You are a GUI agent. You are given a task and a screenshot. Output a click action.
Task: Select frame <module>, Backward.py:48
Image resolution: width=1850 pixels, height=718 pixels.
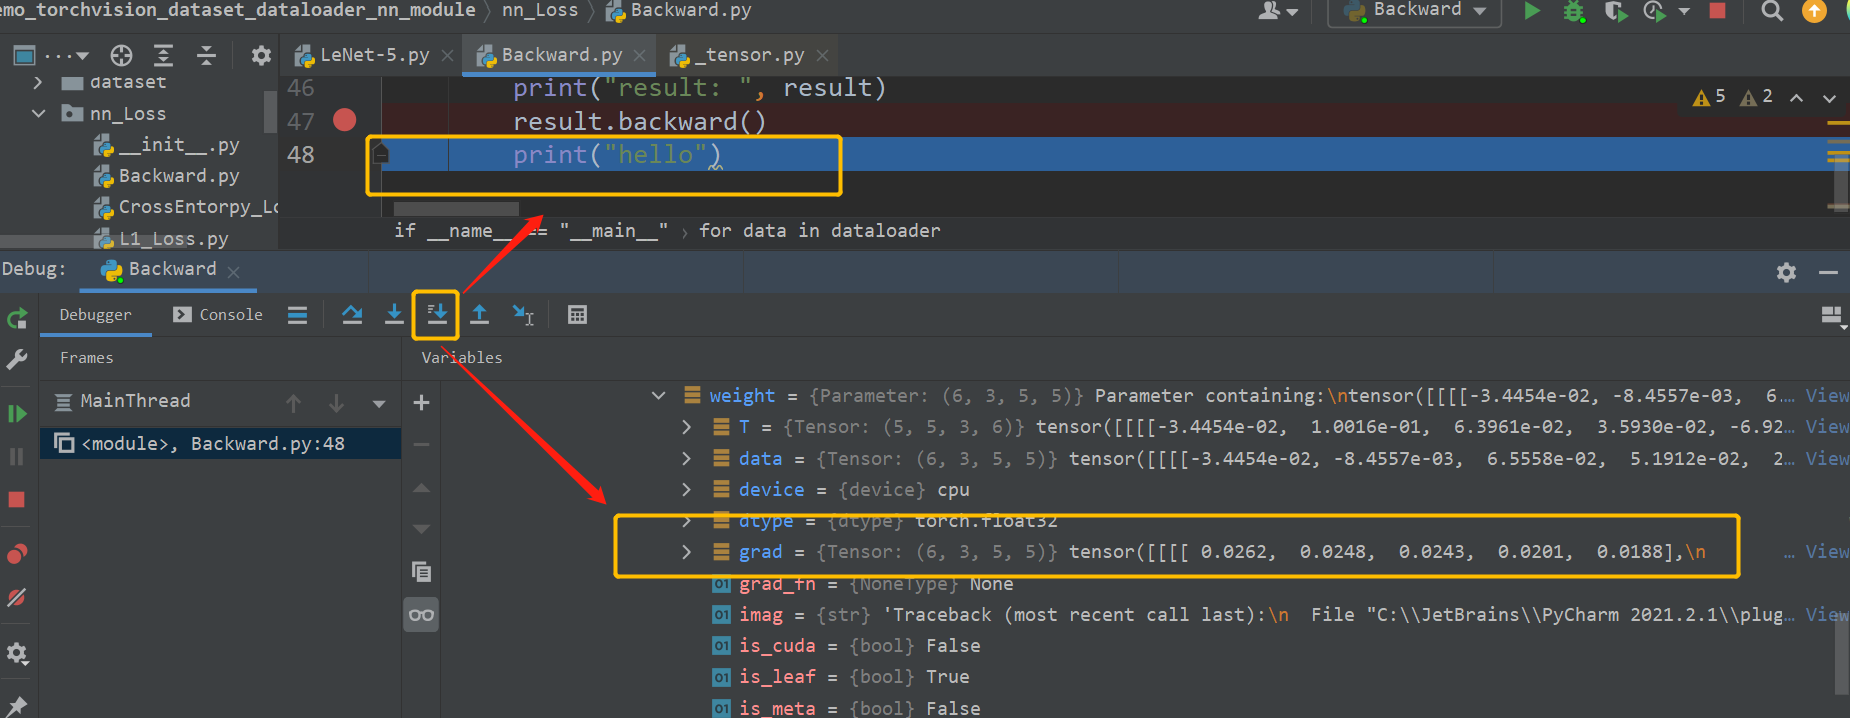click(x=220, y=443)
